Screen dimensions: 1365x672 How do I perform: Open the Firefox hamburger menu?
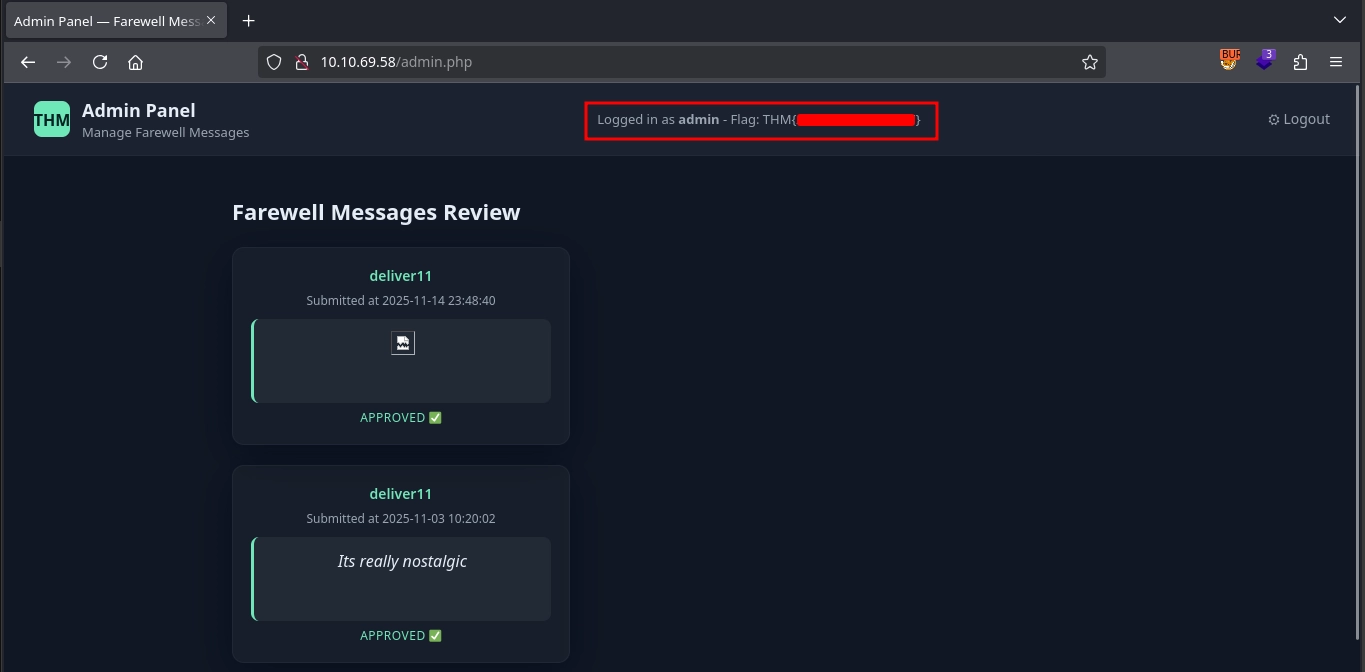1336,62
